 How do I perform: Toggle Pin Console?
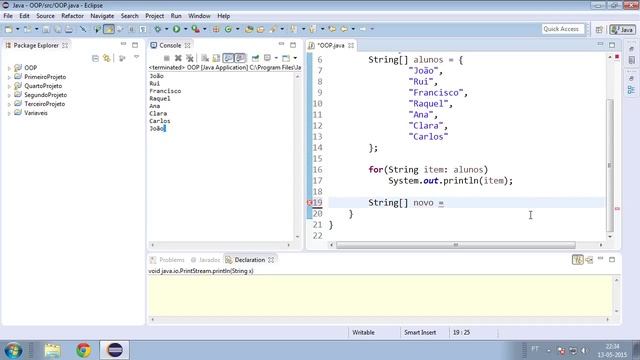click(x=255, y=58)
